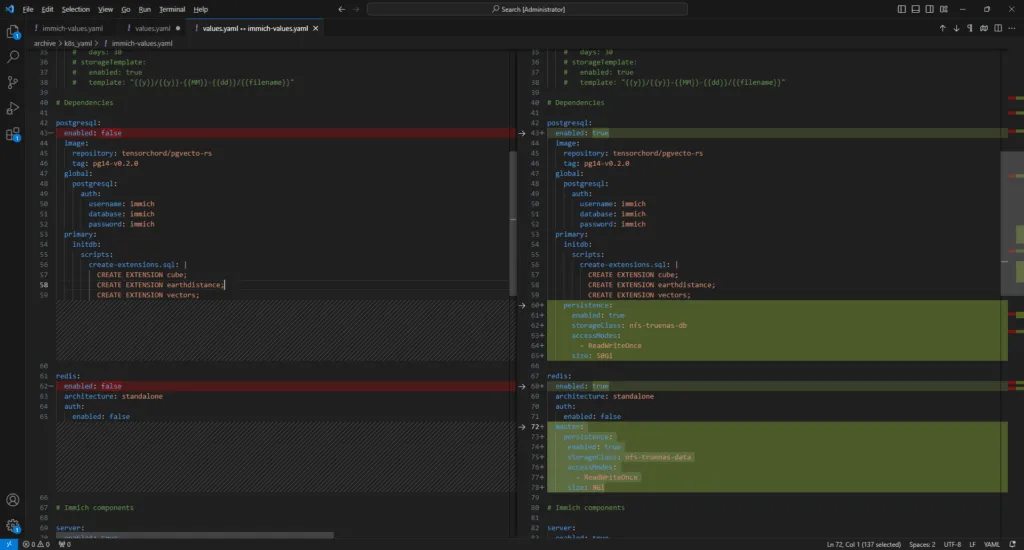Open the Manage gear icon
This screenshot has width=1024, height=550.
point(13,526)
